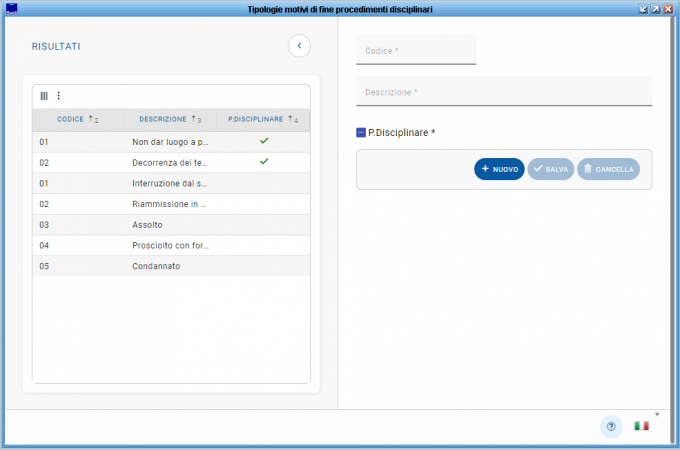
Task: Sort by P.Disciplinare column header
Action: click(x=256, y=119)
